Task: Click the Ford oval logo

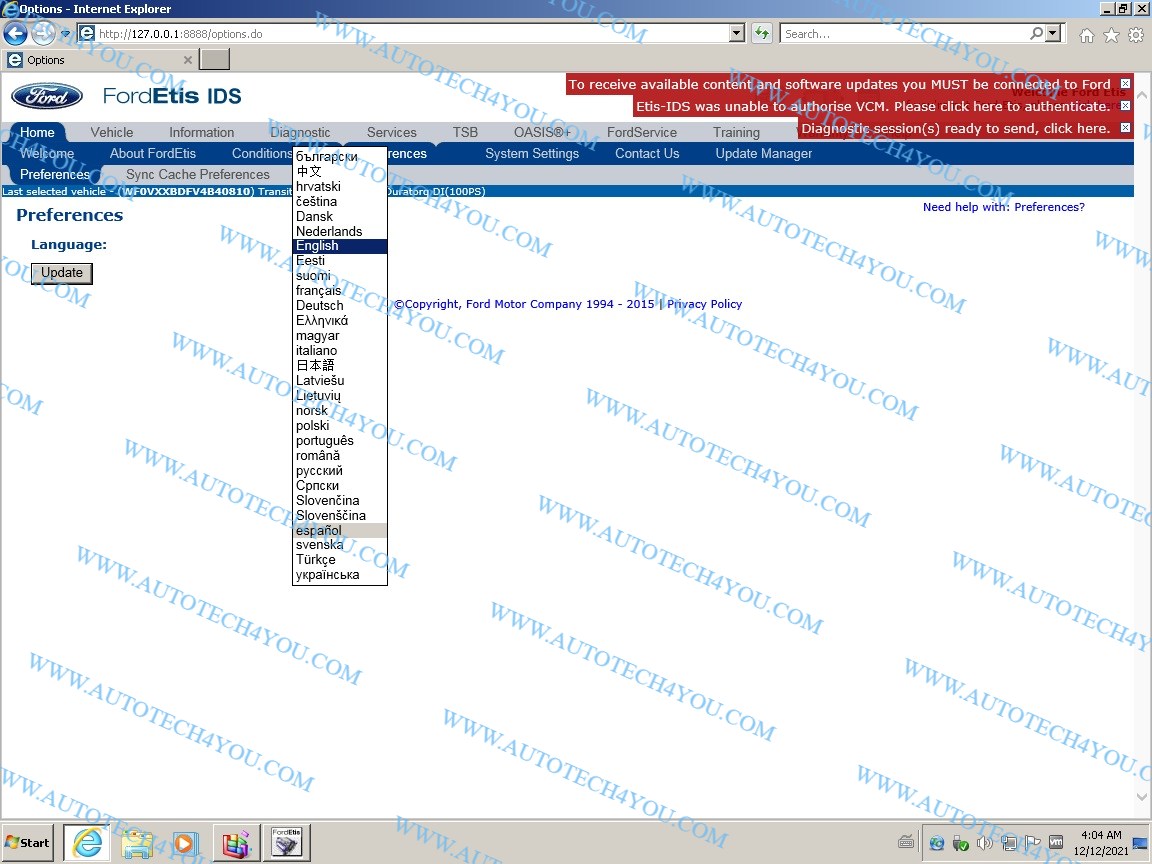Action: [x=47, y=96]
